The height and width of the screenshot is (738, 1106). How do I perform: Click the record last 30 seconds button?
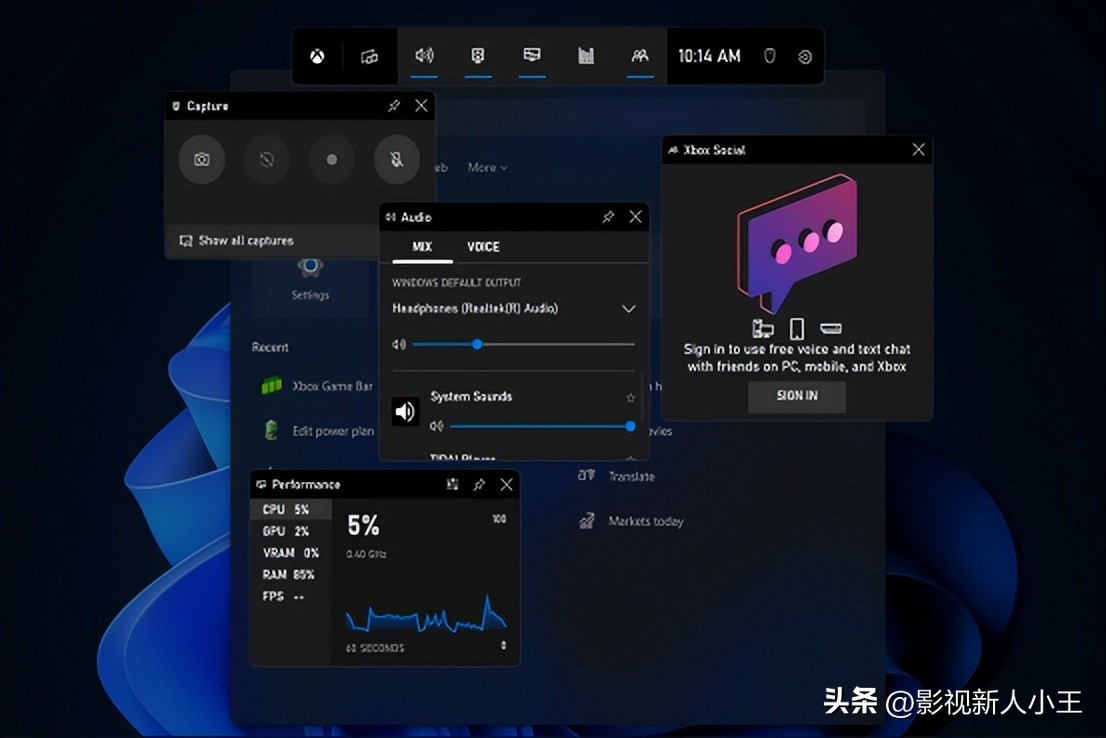[267, 159]
